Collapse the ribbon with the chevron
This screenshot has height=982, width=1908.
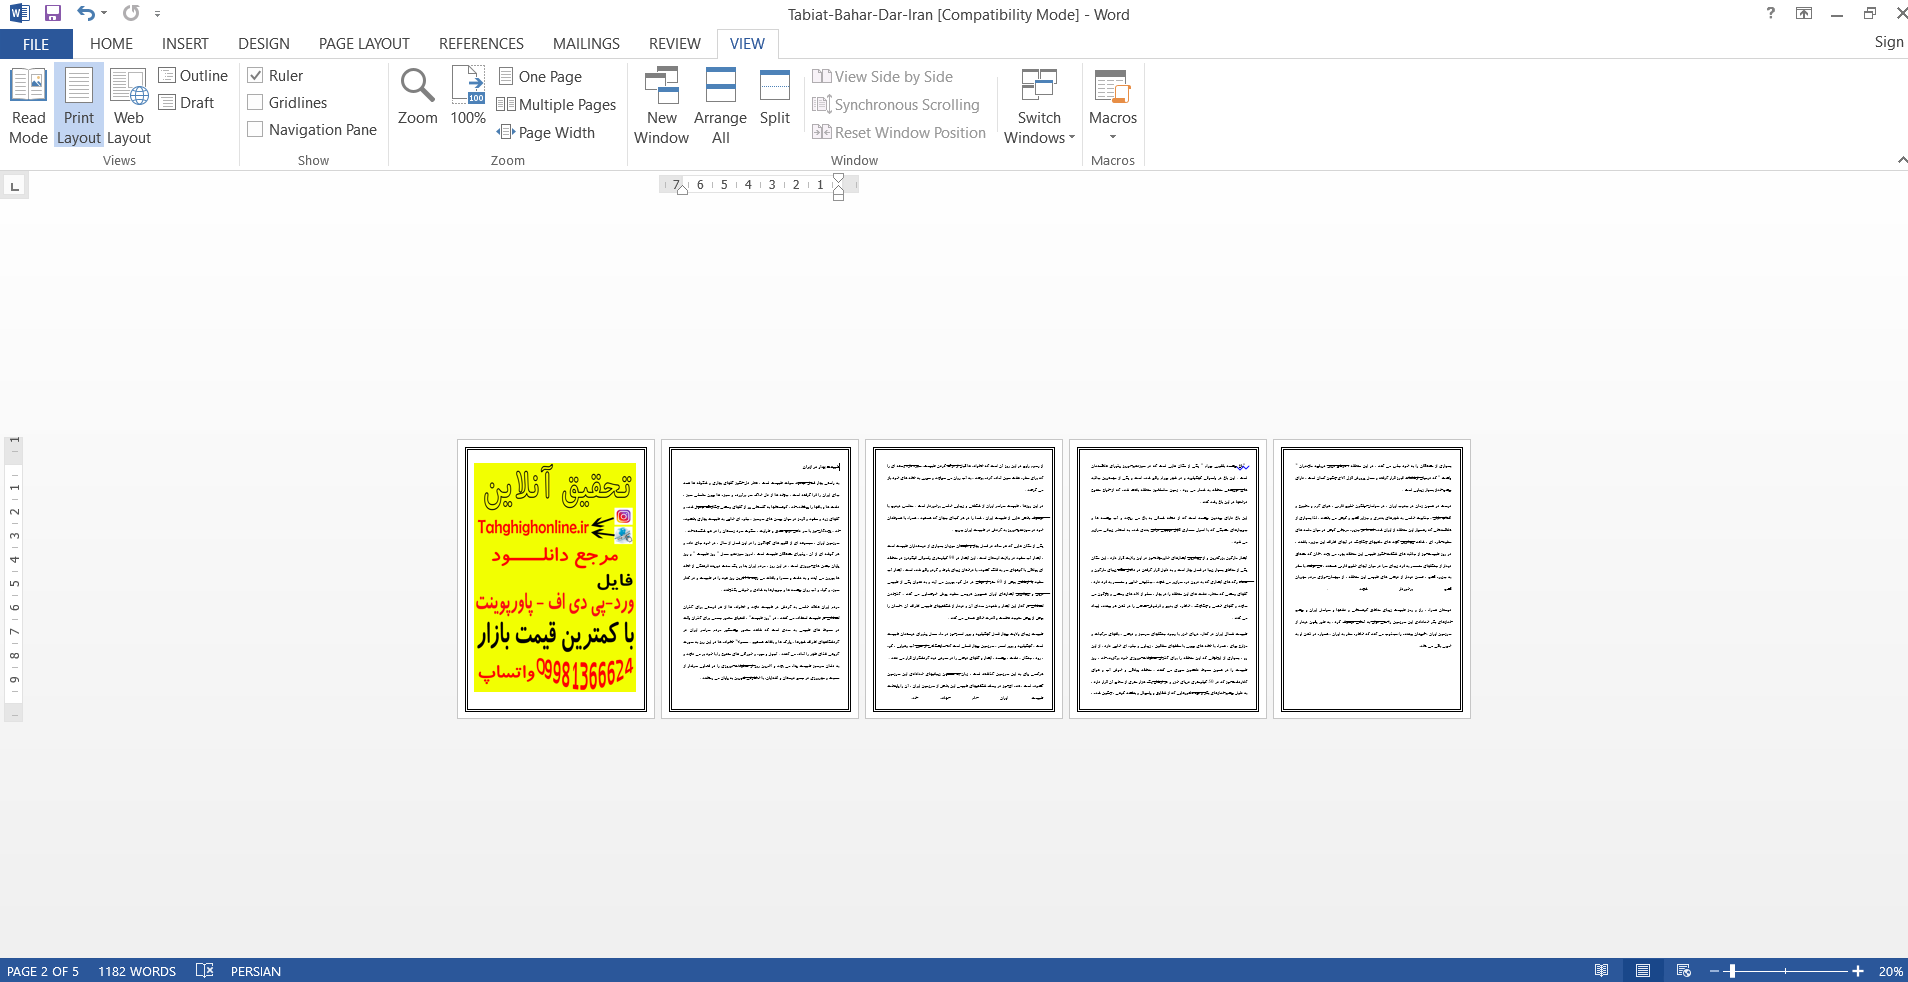(1901, 160)
